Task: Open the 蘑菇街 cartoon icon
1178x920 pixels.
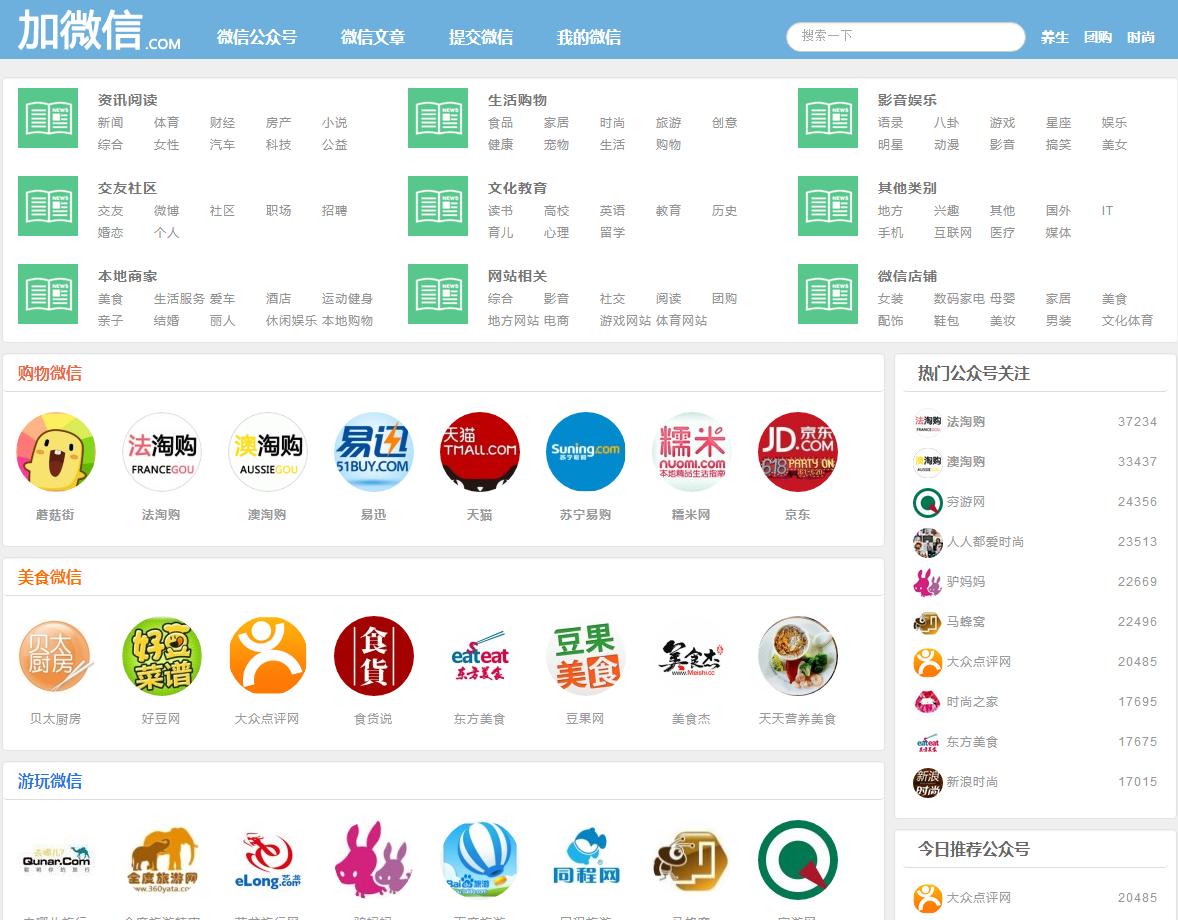Action: tap(56, 451)
